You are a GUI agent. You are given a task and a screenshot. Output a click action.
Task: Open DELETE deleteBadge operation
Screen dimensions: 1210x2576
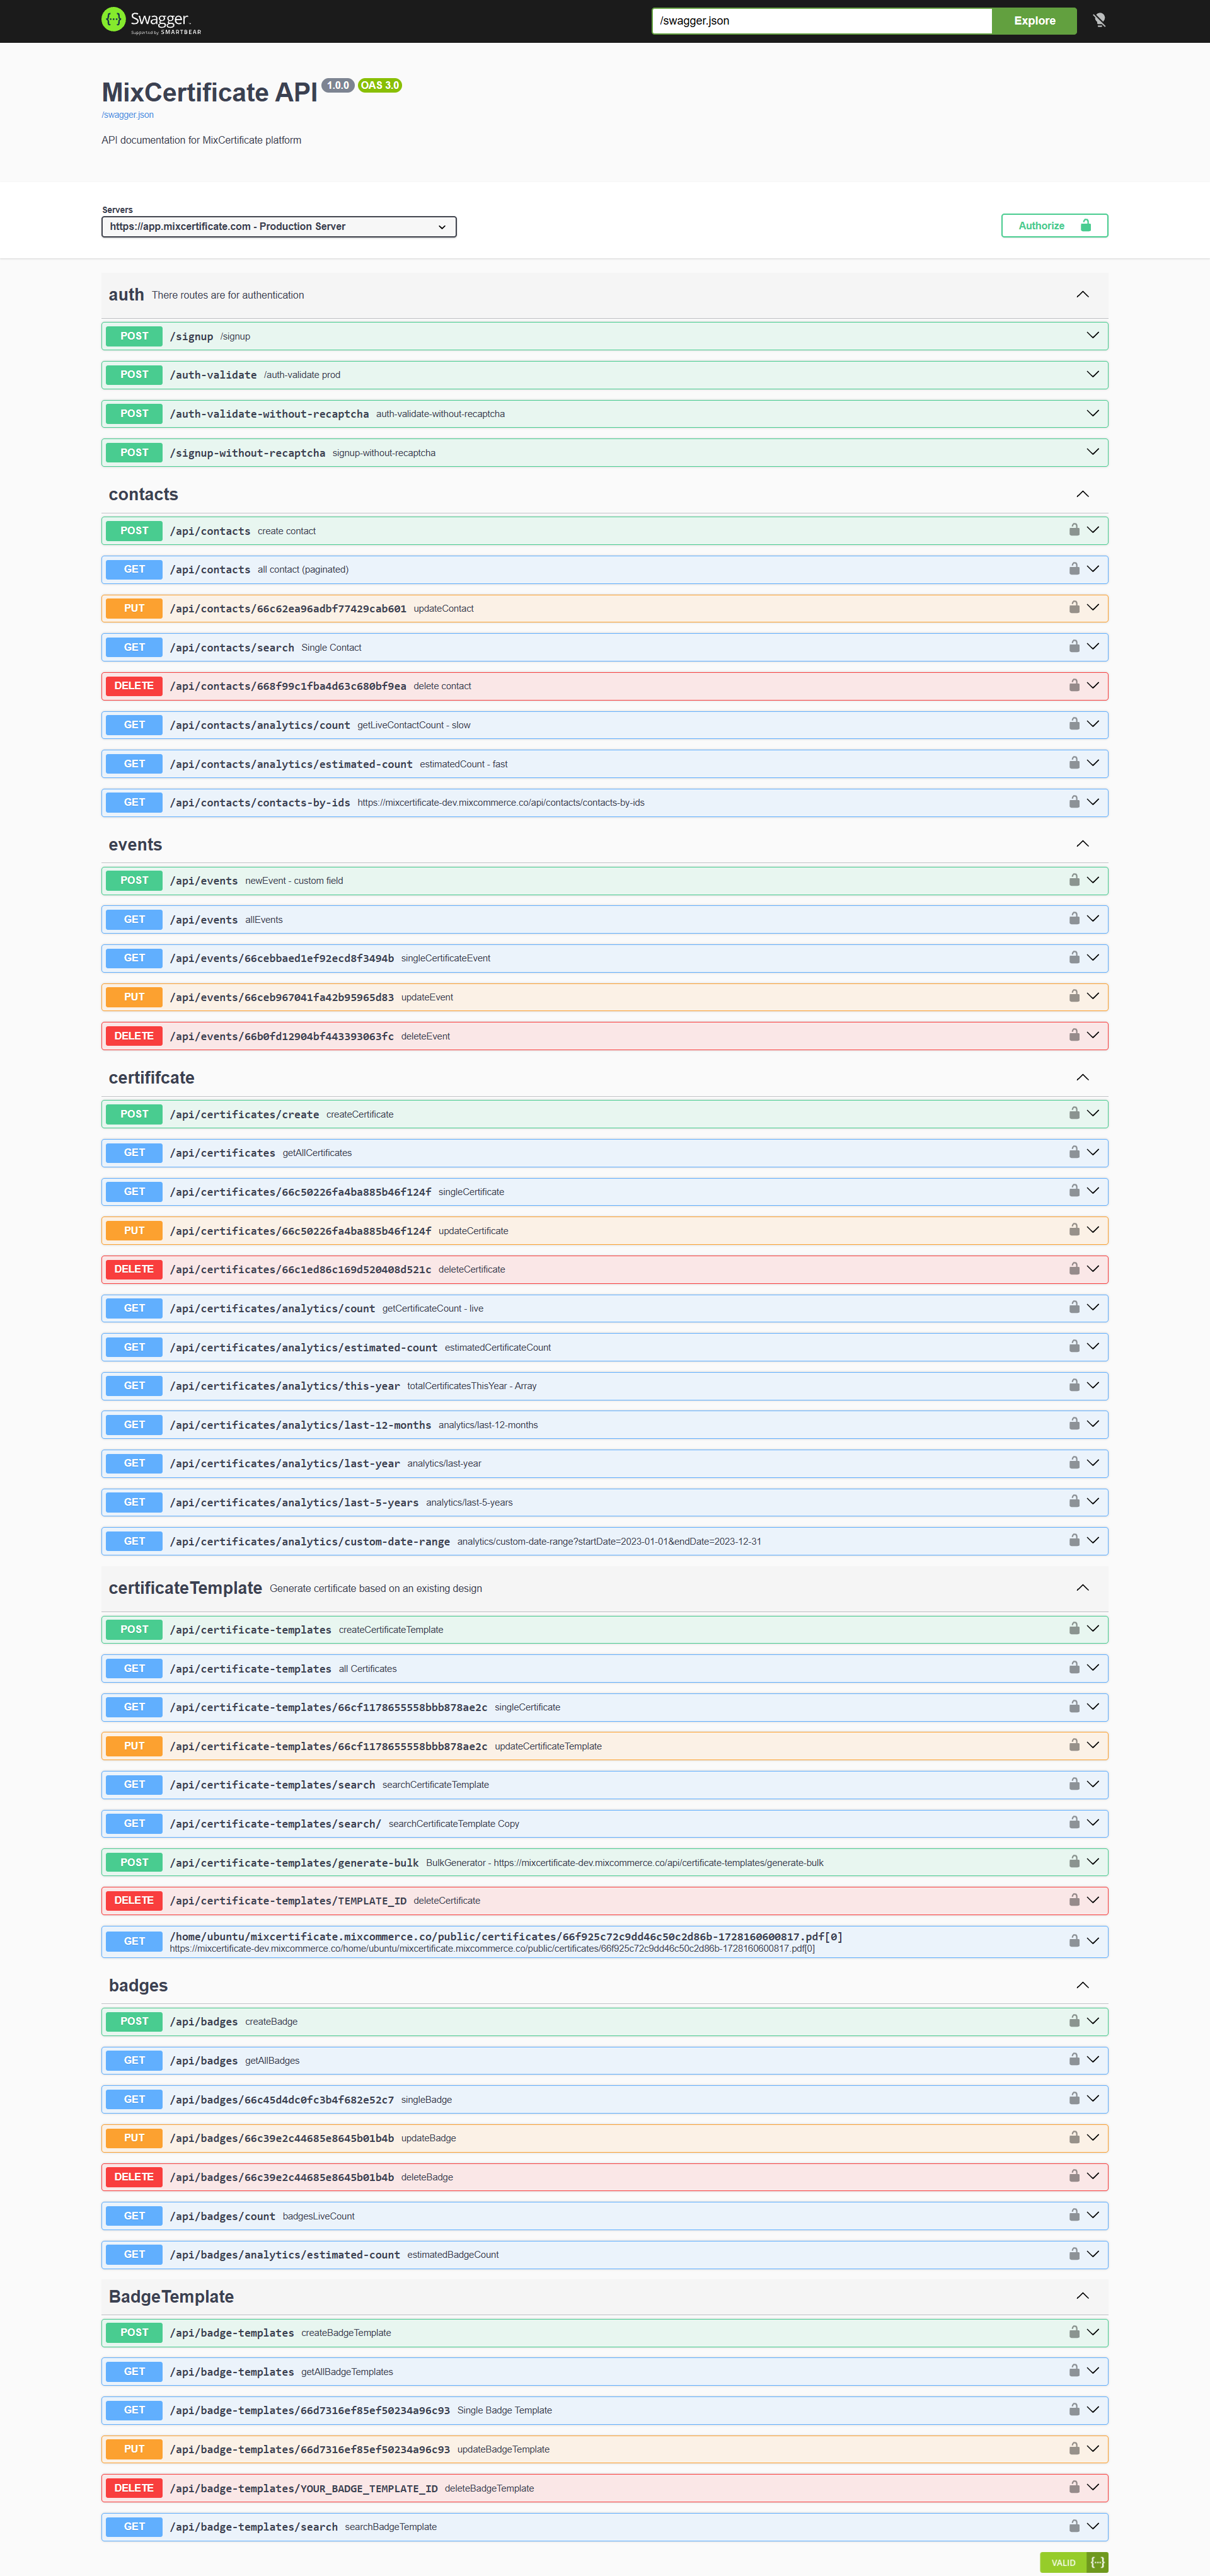tap(604, 2177)
